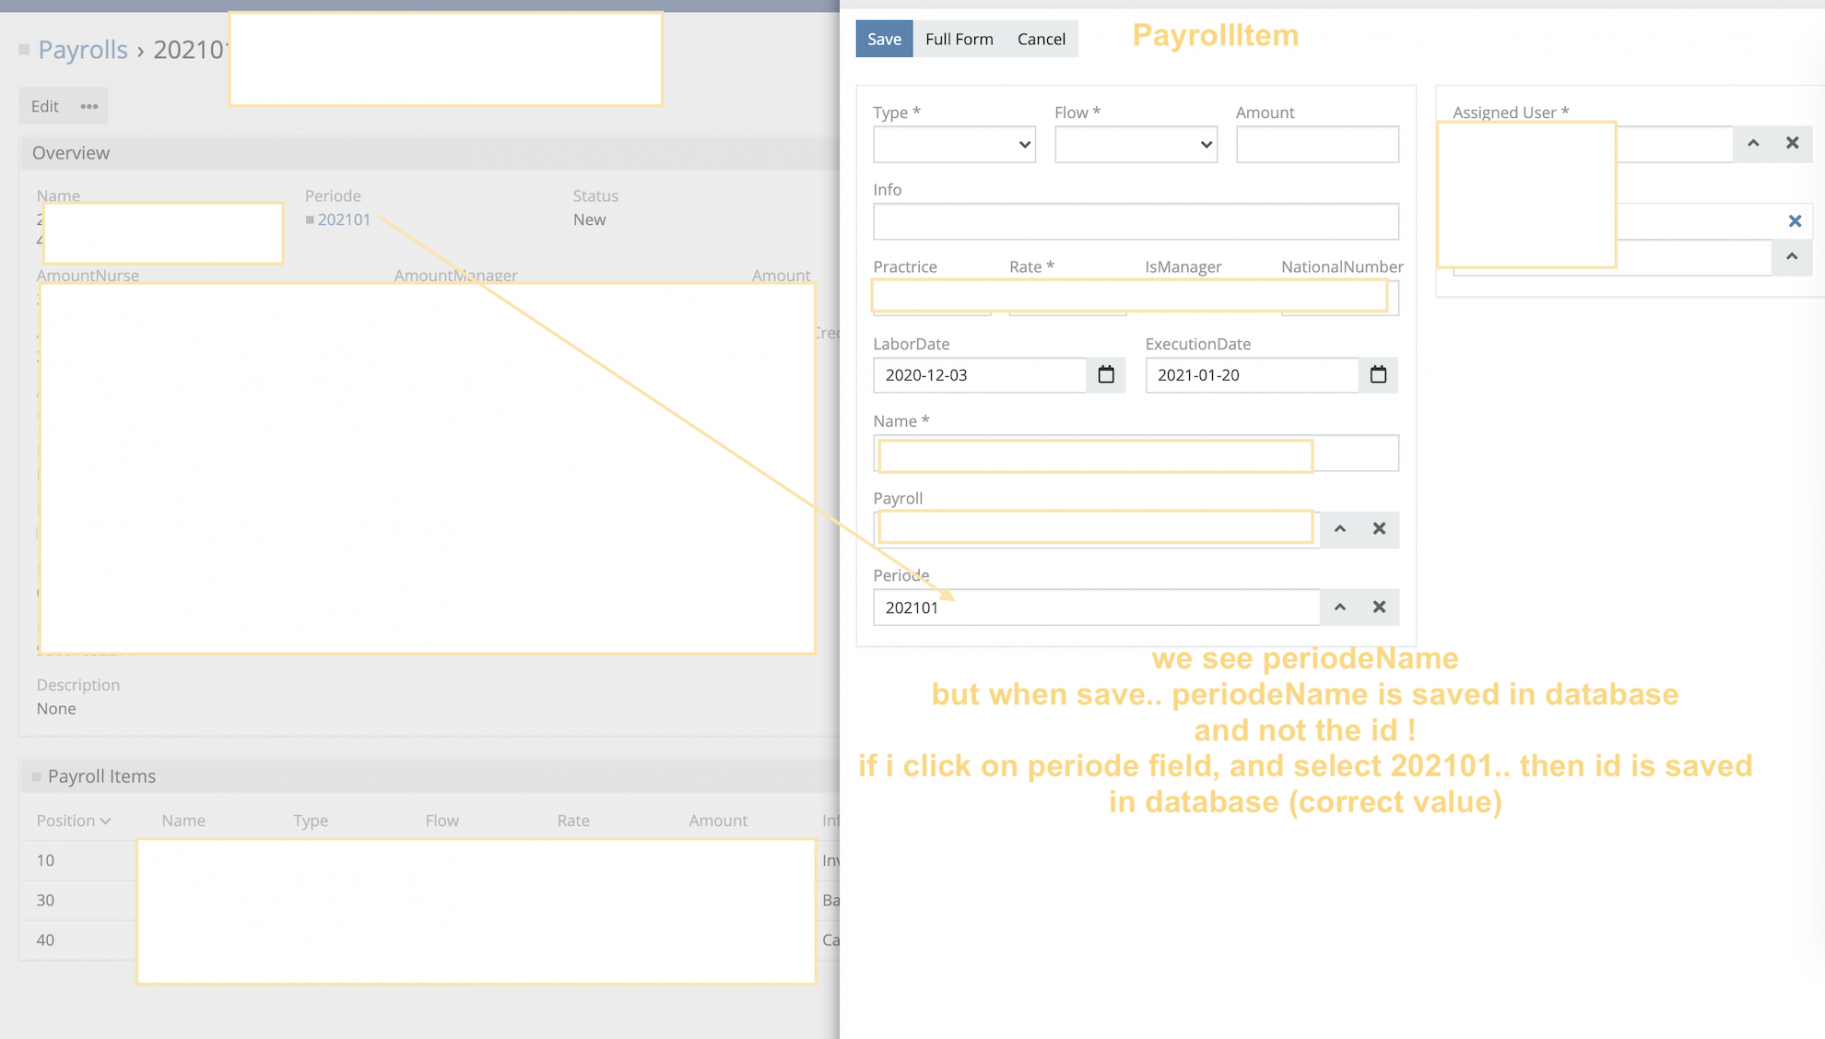Expand the Flow dropdown
1825x1039 pixels.
tap(1135, 145)
